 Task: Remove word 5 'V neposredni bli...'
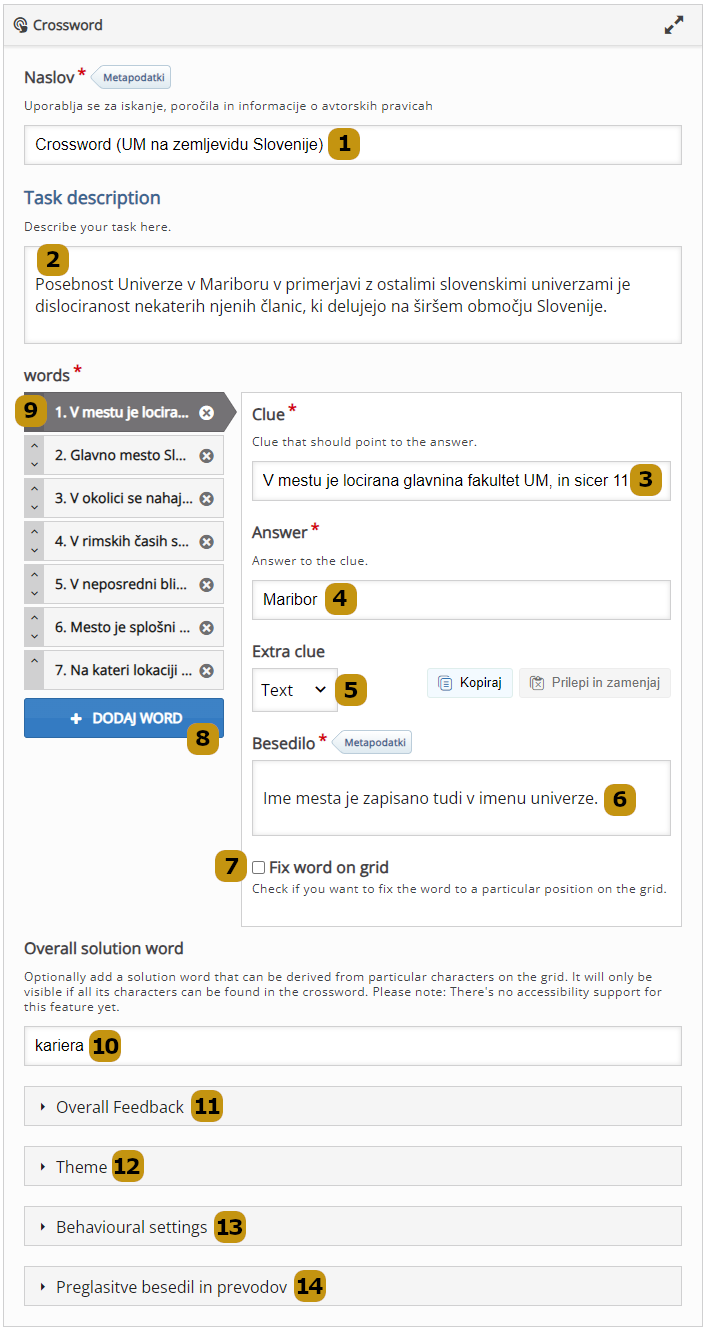[207, 585]
